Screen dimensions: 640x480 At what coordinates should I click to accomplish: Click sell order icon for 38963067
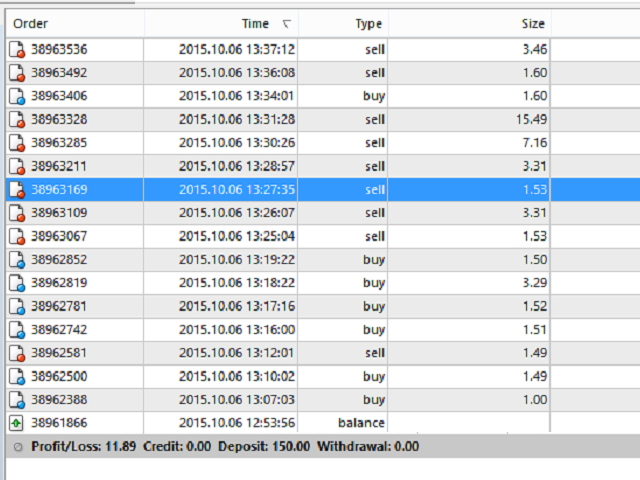[x=17, y=236]
